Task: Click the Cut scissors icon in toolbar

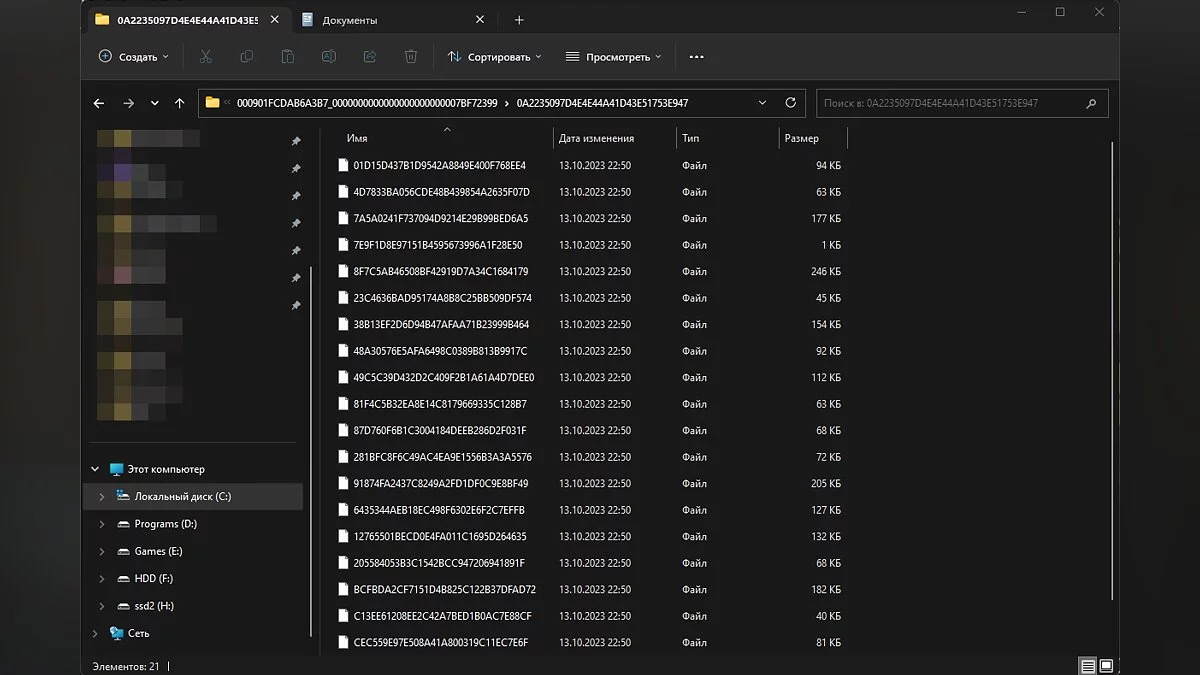Action: coord(206,57)
